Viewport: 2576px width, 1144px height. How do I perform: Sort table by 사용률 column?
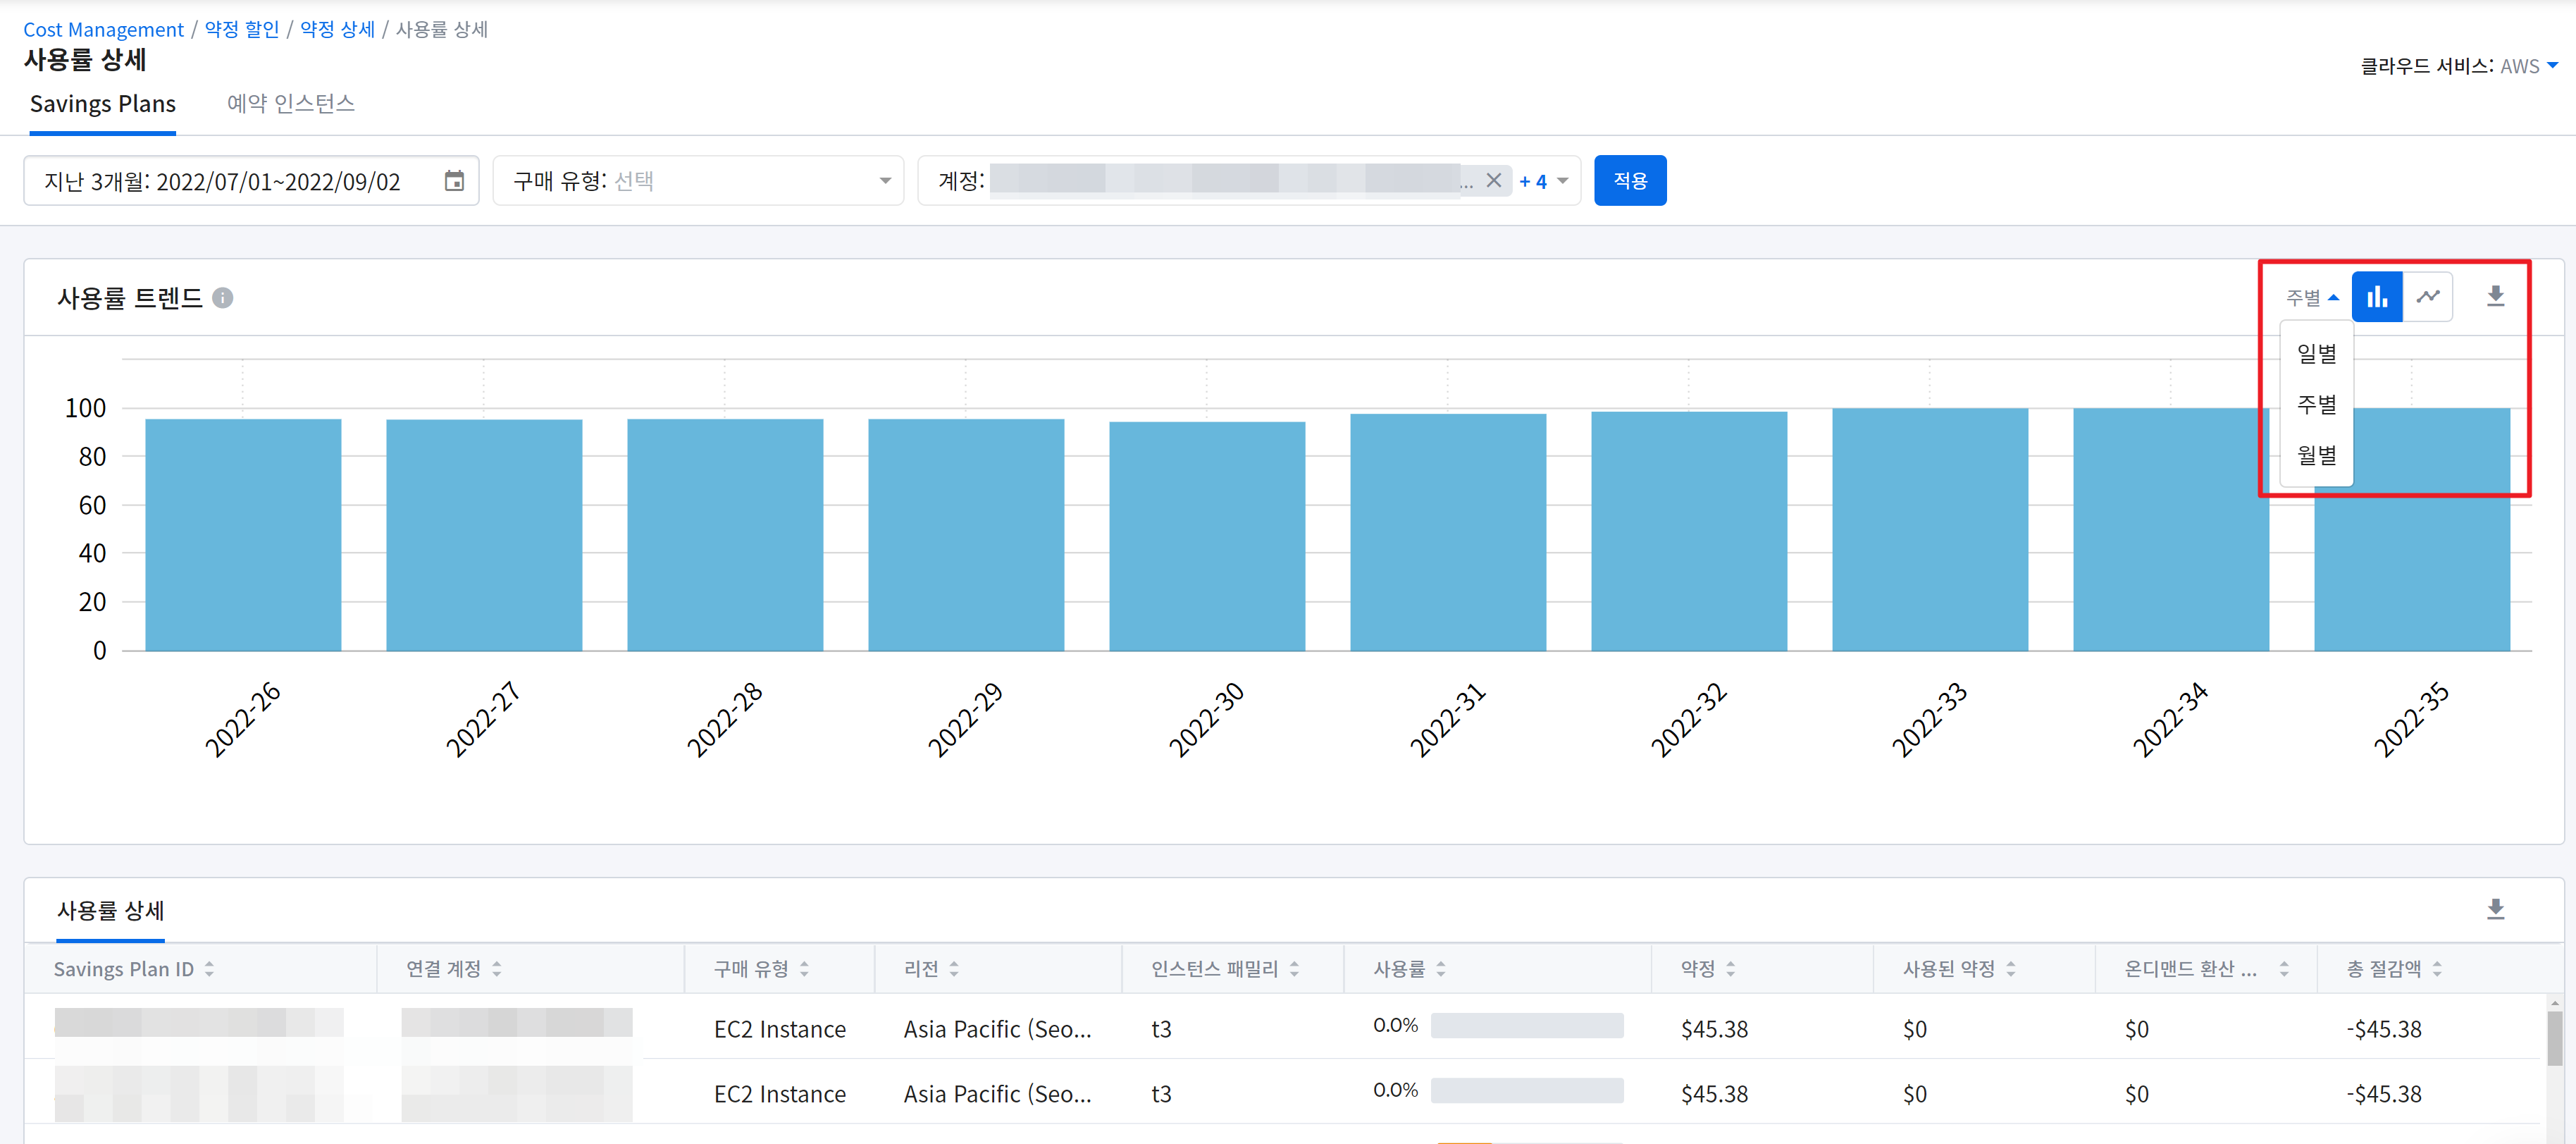(1440, 968)
